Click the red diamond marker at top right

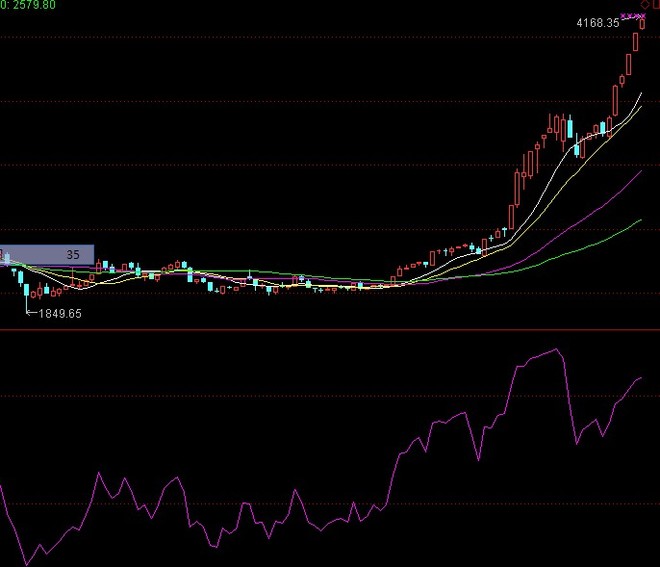tap(645, 5)
